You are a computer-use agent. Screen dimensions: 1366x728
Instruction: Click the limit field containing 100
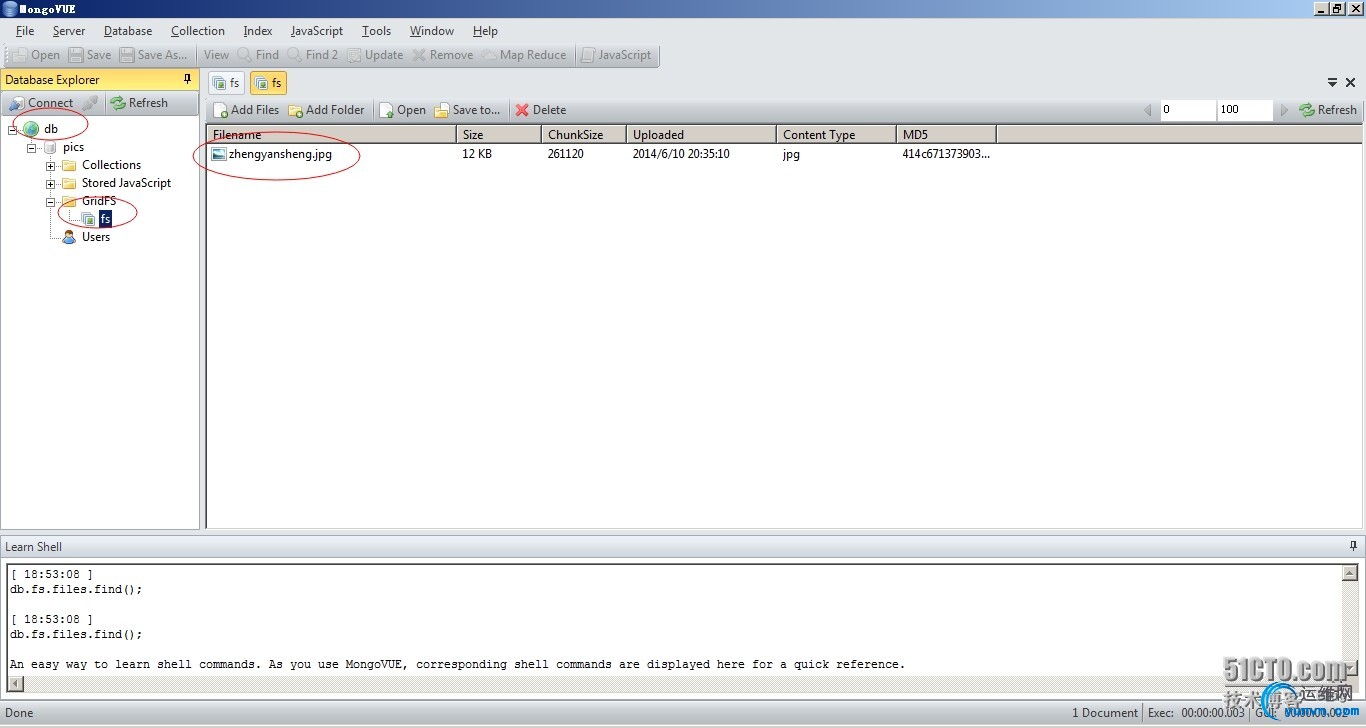coord(1245,110)
